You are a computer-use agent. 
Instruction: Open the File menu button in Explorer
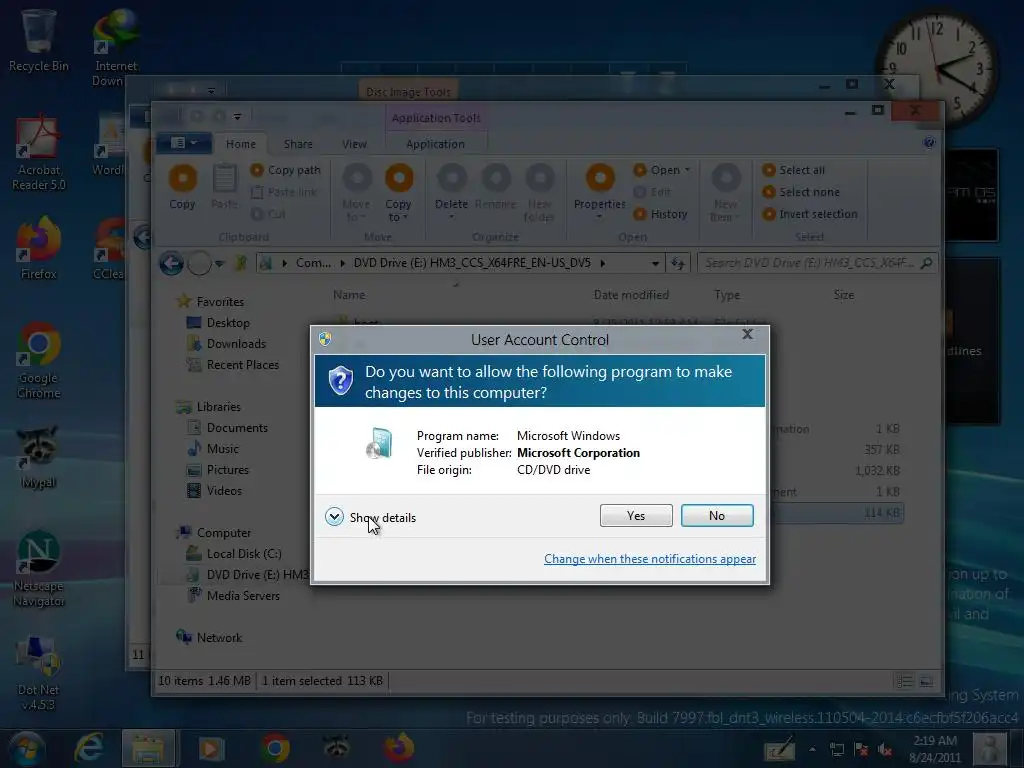click(x=183, y=143)
